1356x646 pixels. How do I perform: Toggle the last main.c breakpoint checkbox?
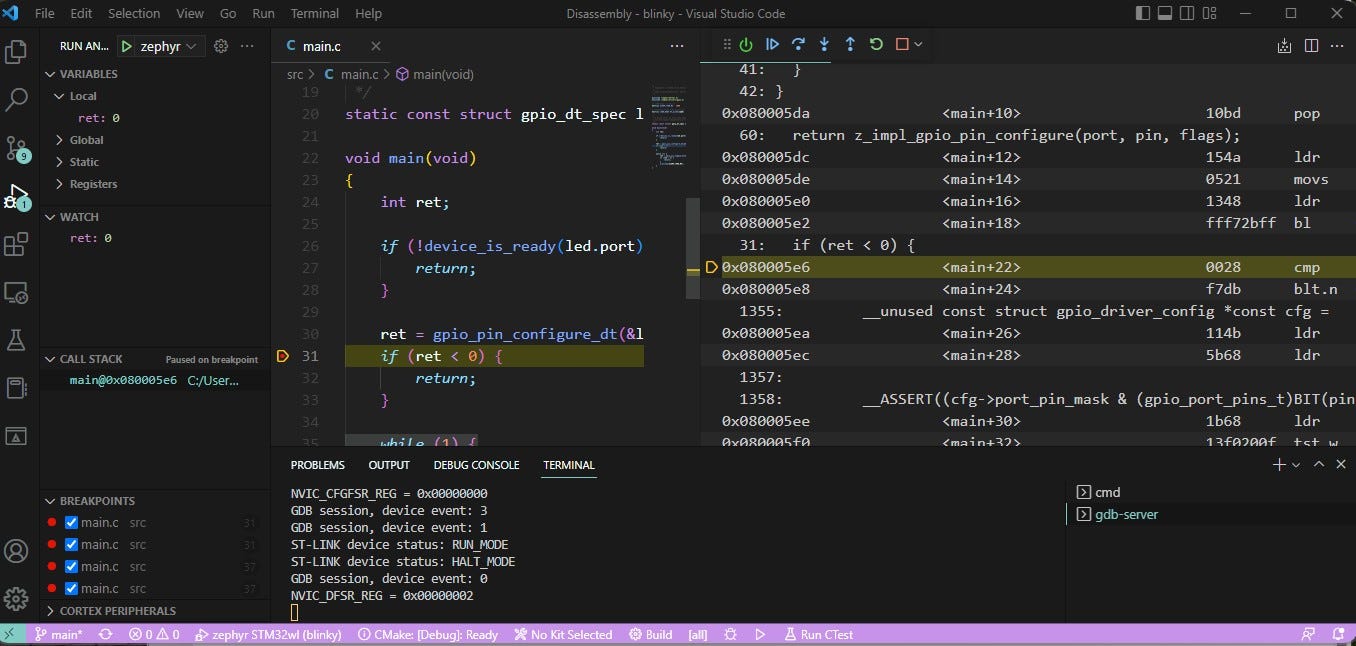[71, 588]
